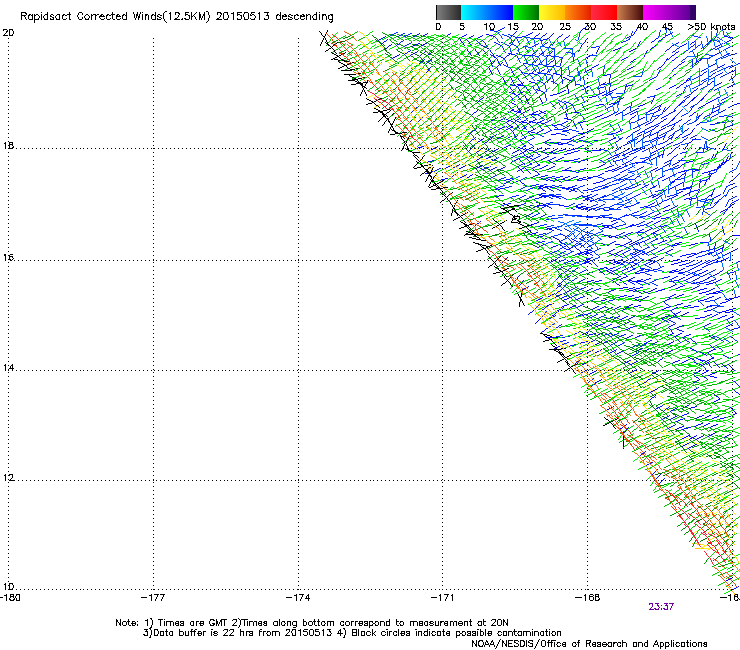
Task: Click the note 'Black circles indicate possible contamination'
Action: [456, 633]
